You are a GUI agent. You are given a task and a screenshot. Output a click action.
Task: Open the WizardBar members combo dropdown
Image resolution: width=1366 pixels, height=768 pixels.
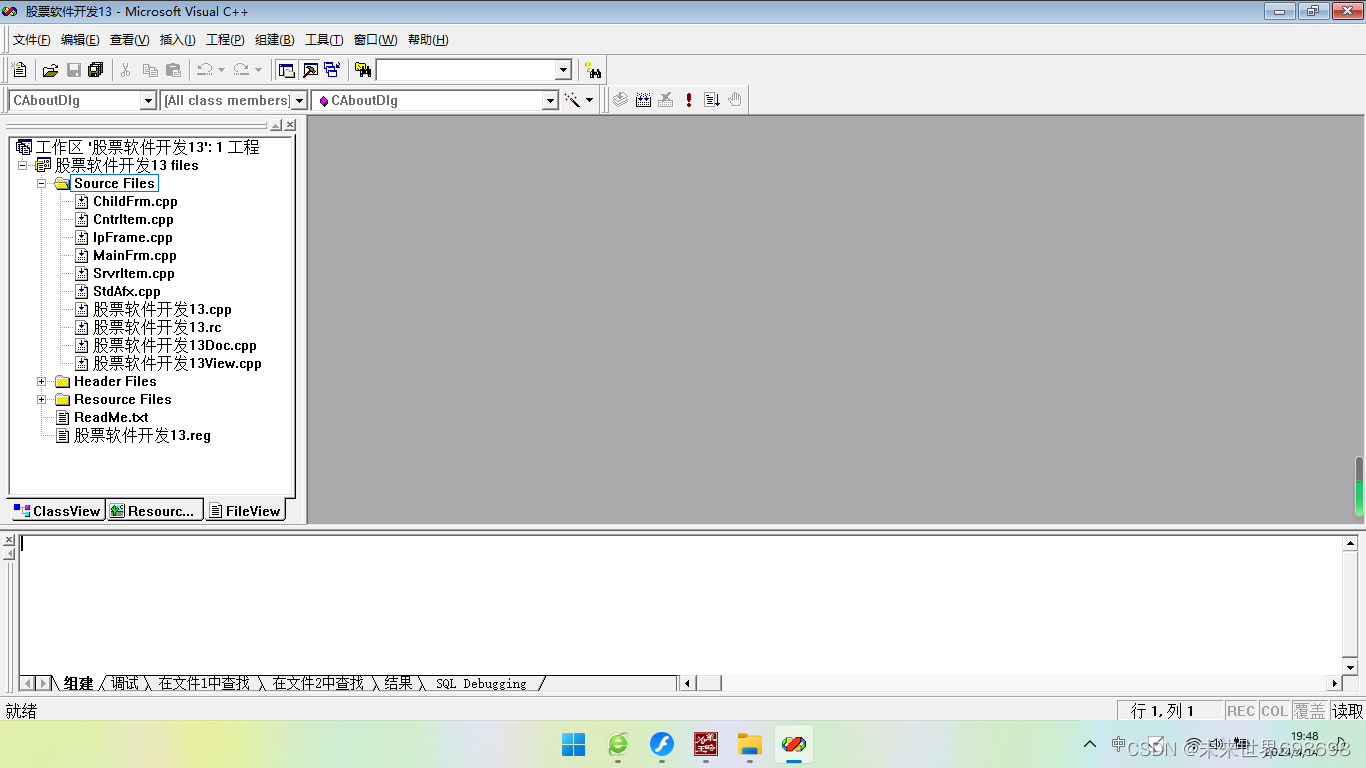550,100
